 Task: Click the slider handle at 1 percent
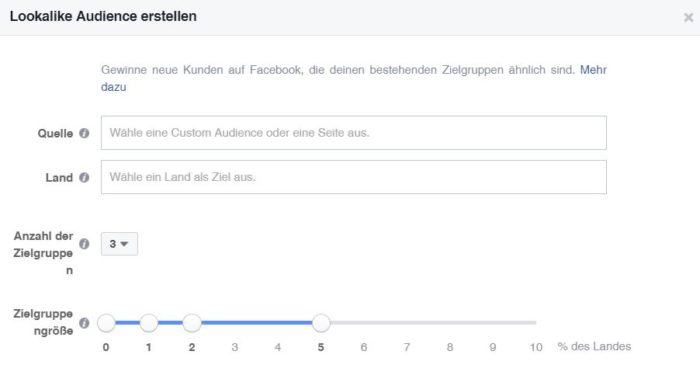coord(149,323)
